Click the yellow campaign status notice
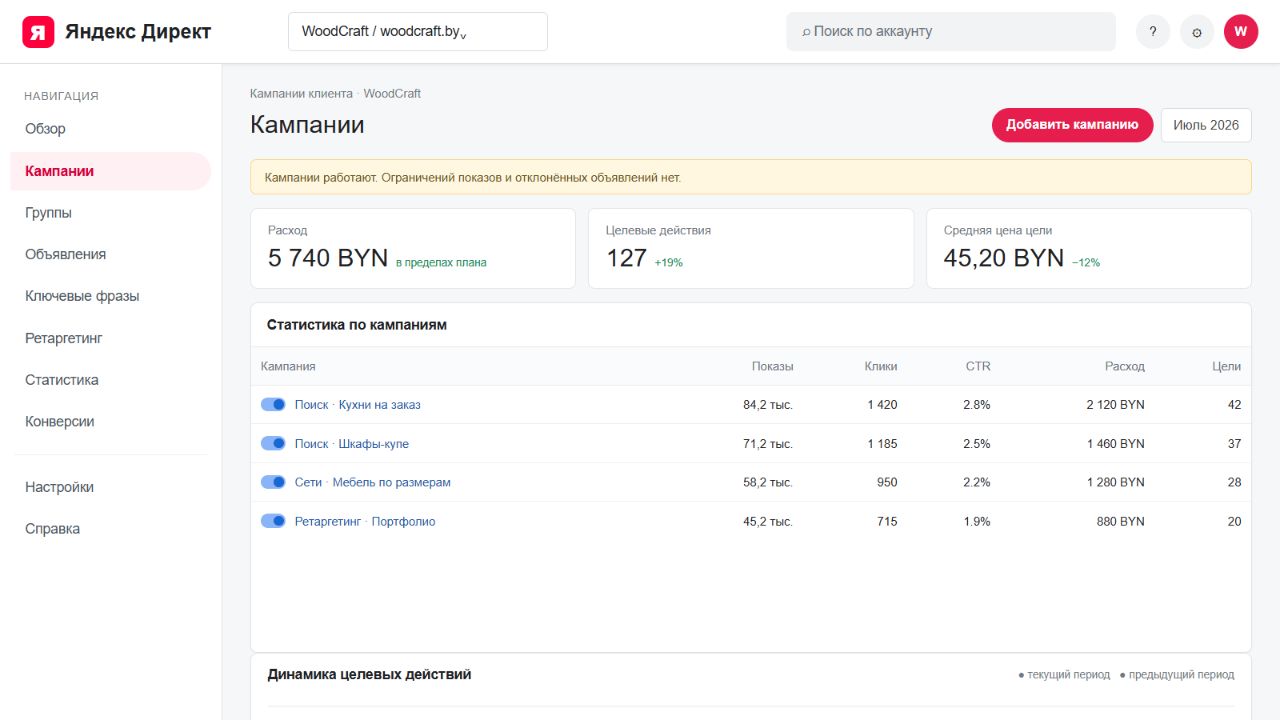1280x720 pixels. coord(751,177)
